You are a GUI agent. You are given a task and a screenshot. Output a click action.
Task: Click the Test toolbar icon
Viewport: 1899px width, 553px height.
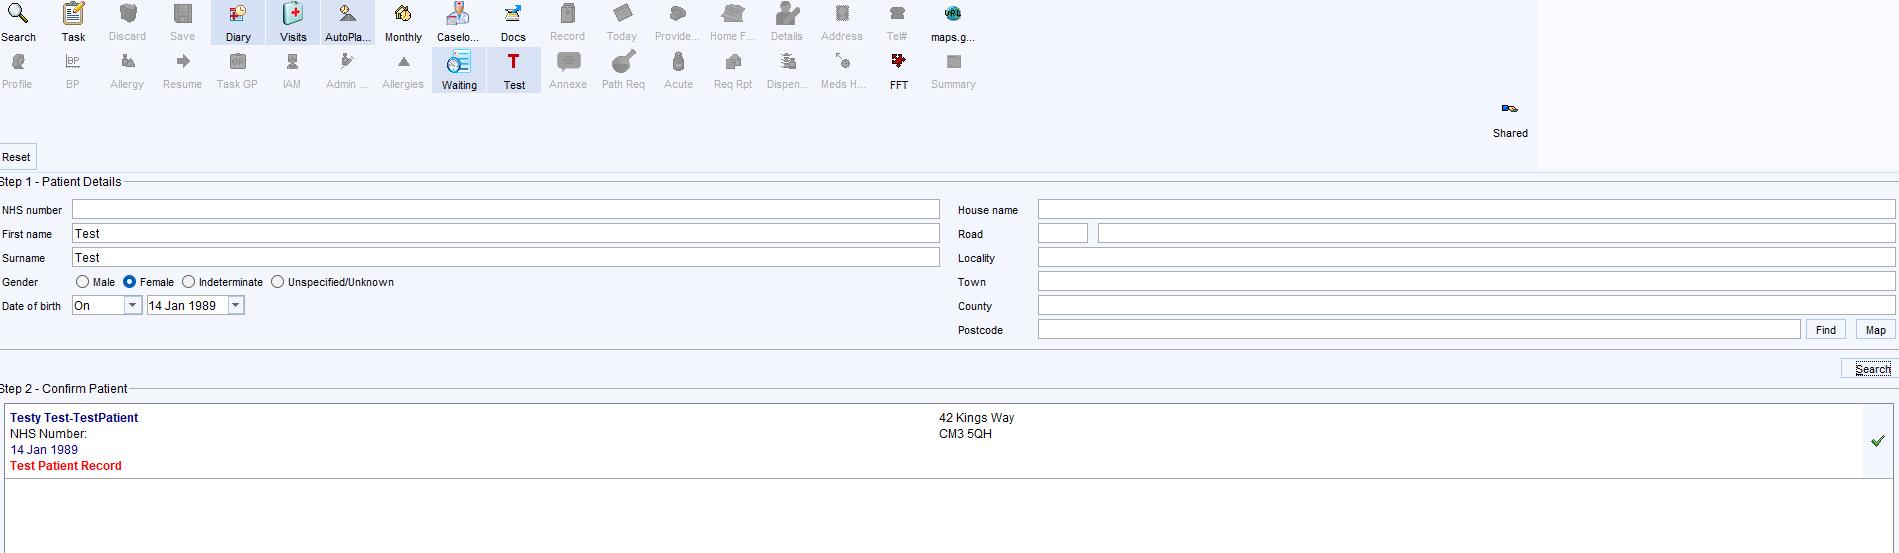point(514,71)
